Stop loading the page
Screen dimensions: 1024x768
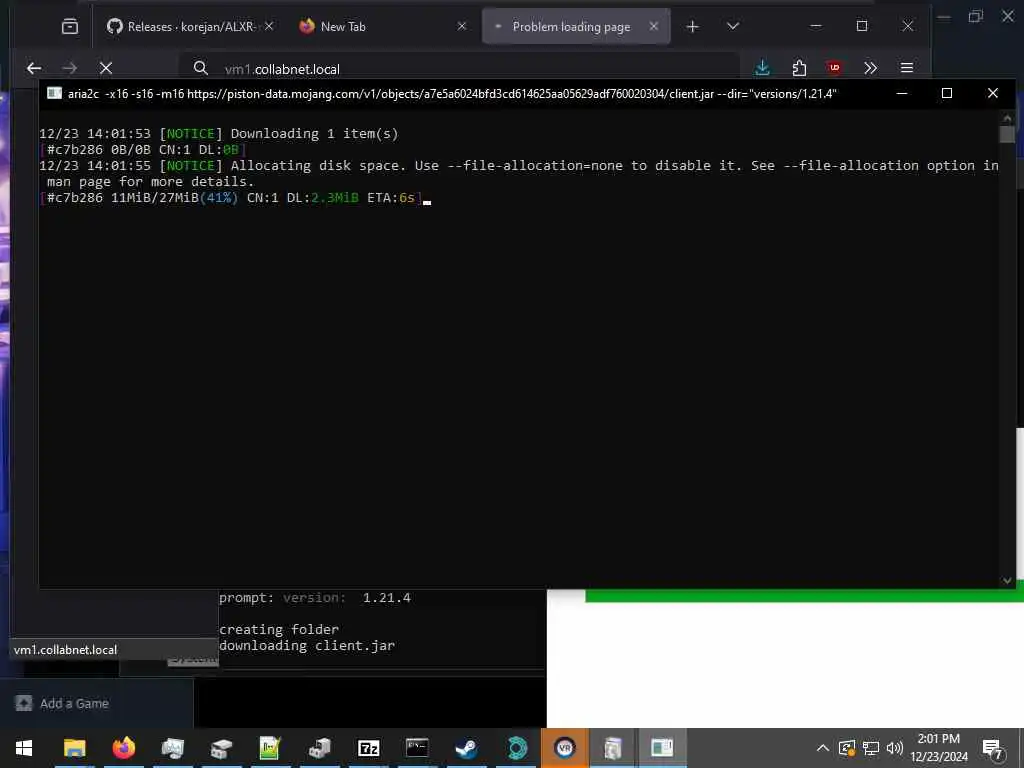pos(106,68)
